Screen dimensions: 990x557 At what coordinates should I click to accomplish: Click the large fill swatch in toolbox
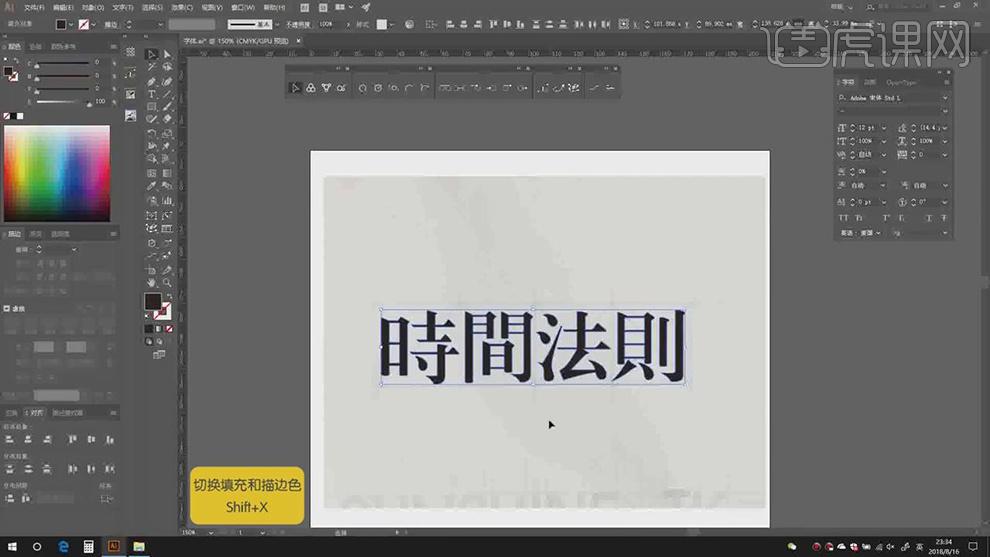tap(153, 302)
